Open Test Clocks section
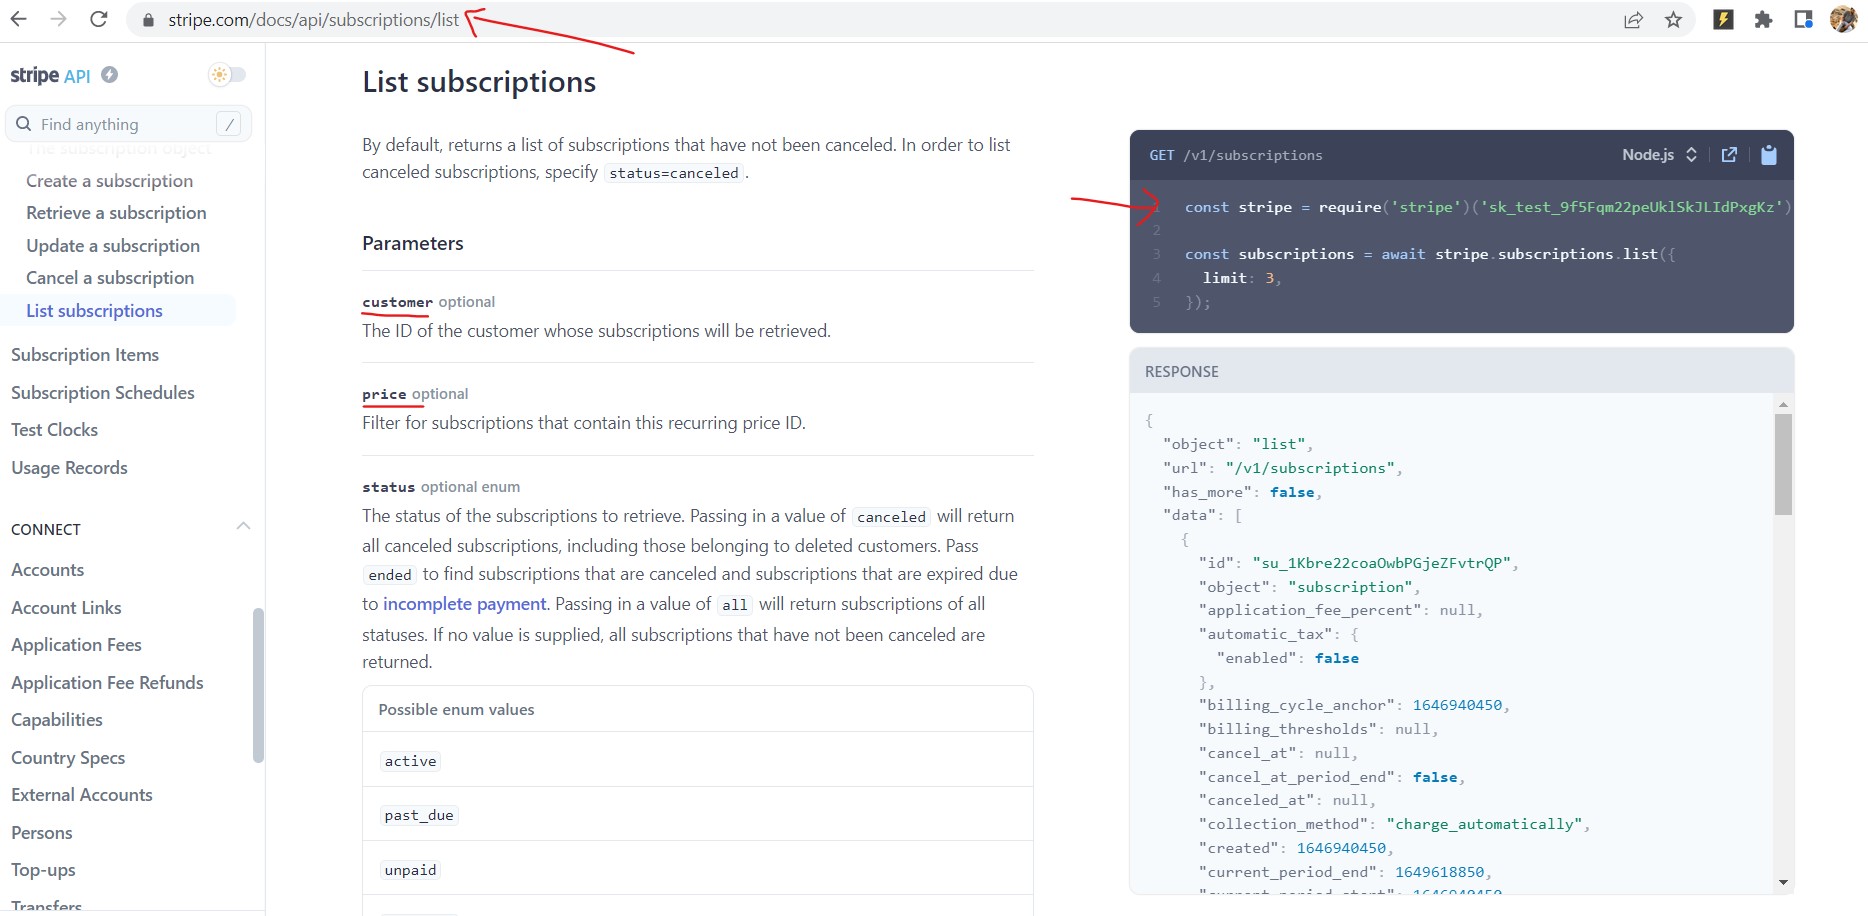 tap(55, 430)
